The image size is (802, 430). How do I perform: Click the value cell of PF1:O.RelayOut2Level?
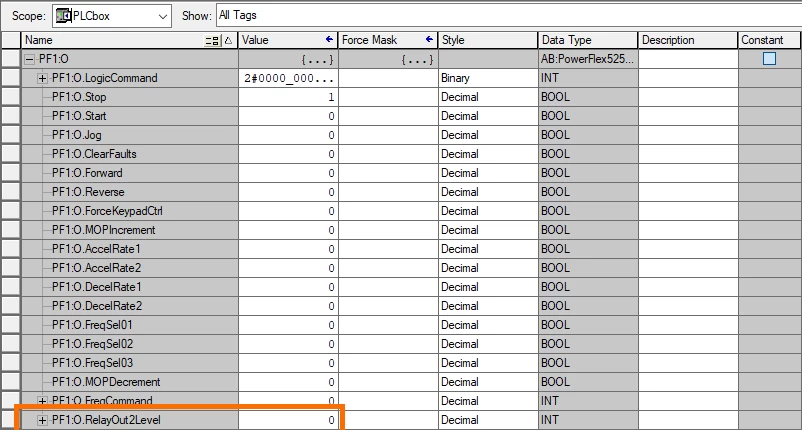(x=288, y=420)
